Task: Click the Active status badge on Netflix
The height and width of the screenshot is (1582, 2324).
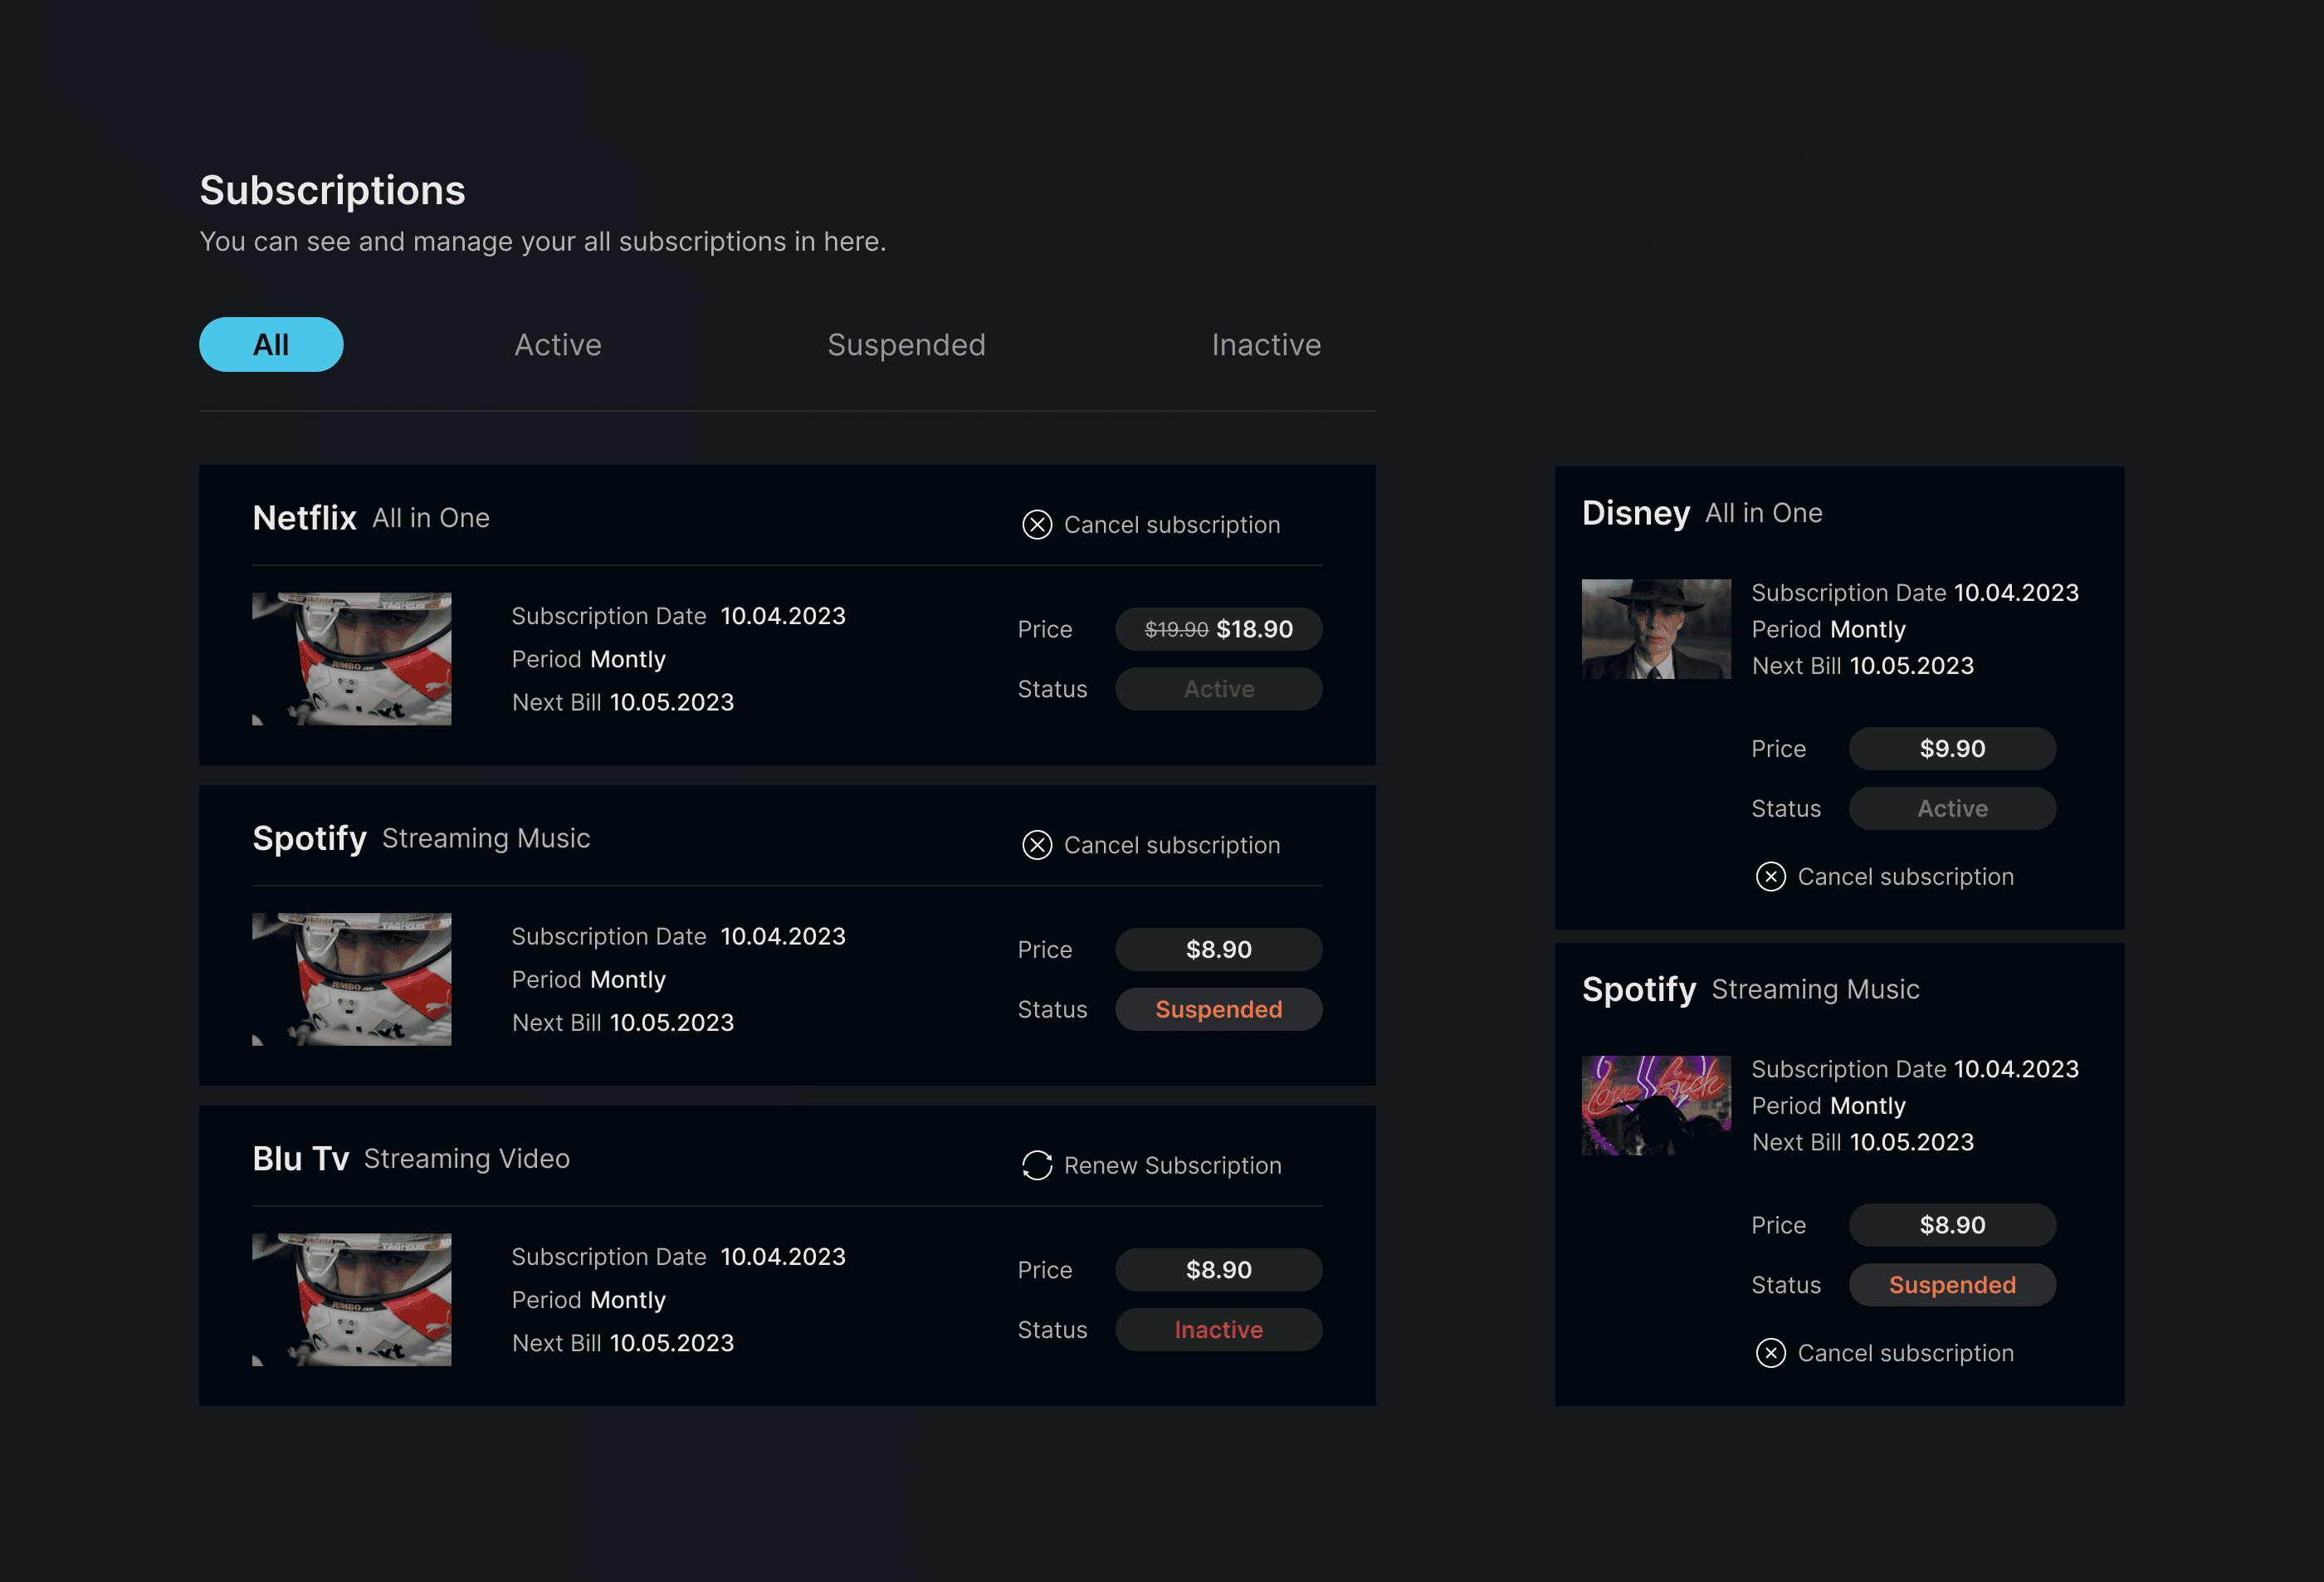Action: coord(1218,689)
